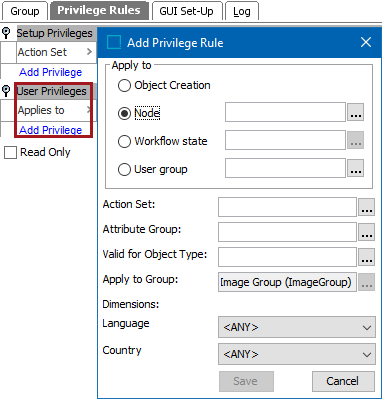Select the Workflow state radio button
Viewport: 382px width, 399px height.
(x=124, y=141)
